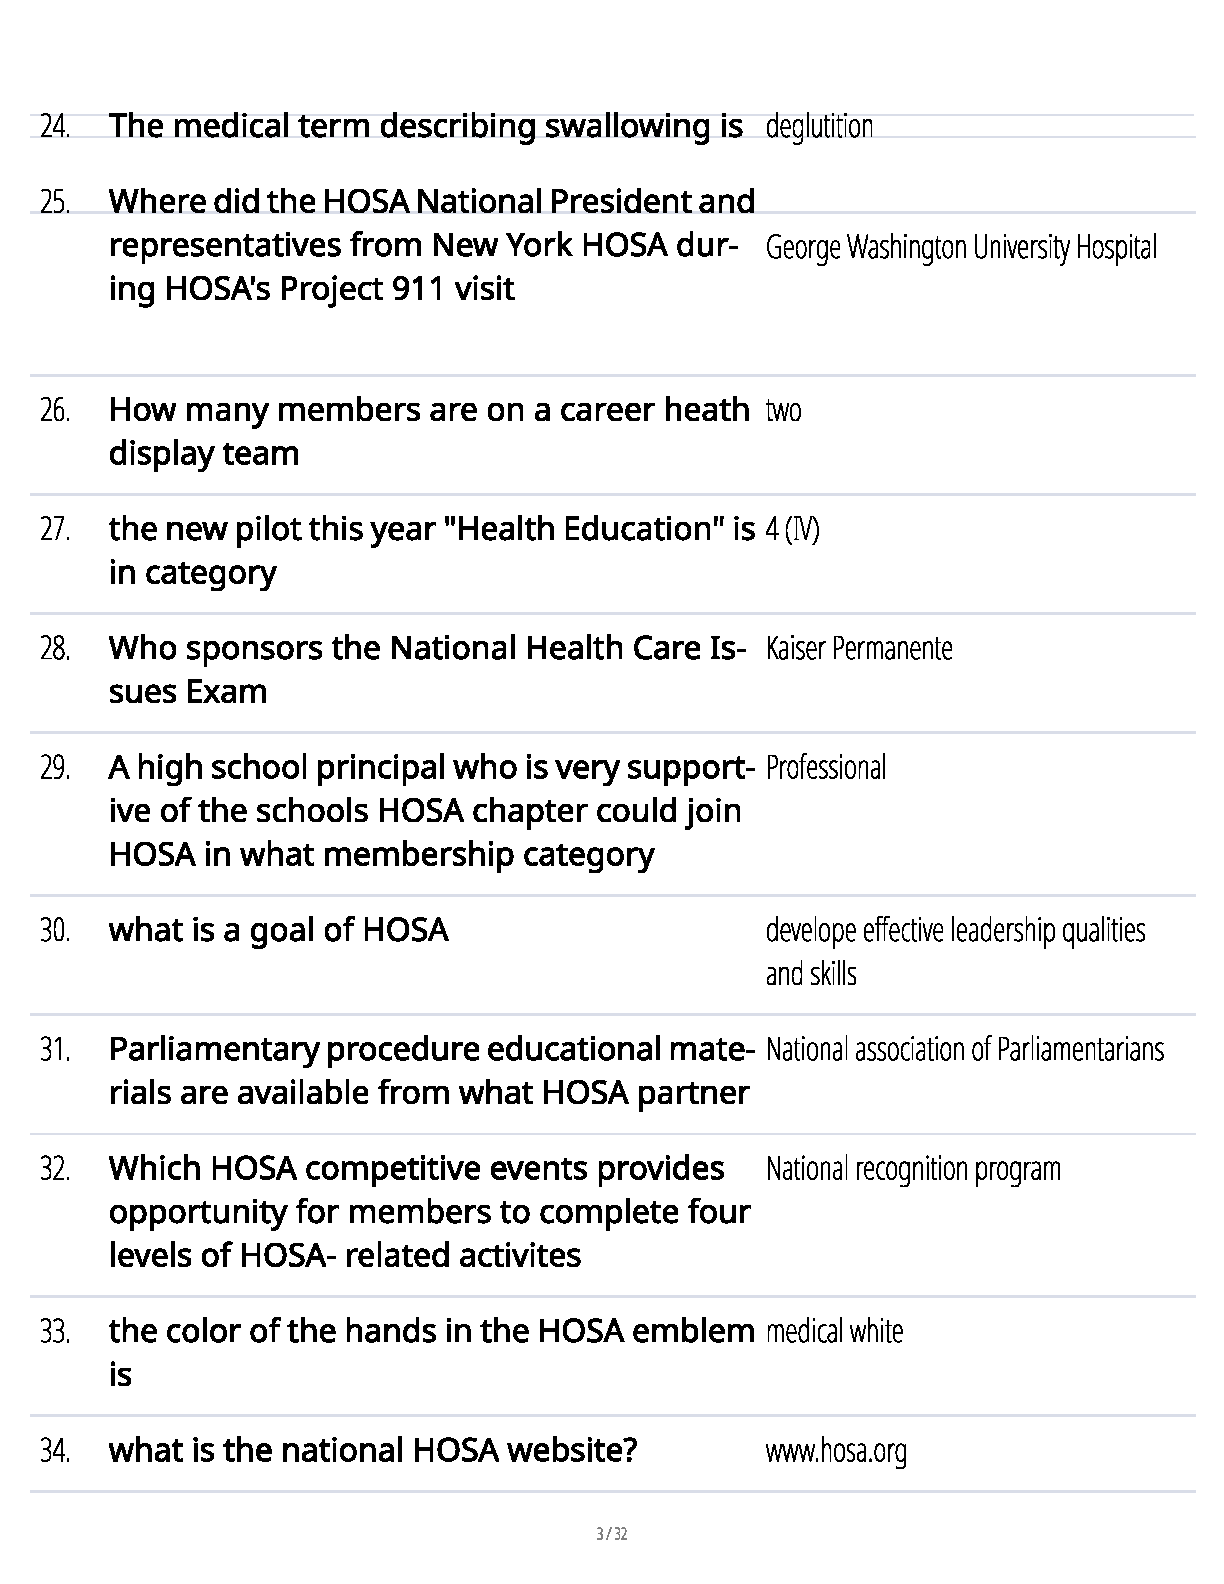The width and height of the screenshot is (1224, 1584).
Task: Click the question about National Health Care Issues Exam sponsor
Action: click(427, 669)
